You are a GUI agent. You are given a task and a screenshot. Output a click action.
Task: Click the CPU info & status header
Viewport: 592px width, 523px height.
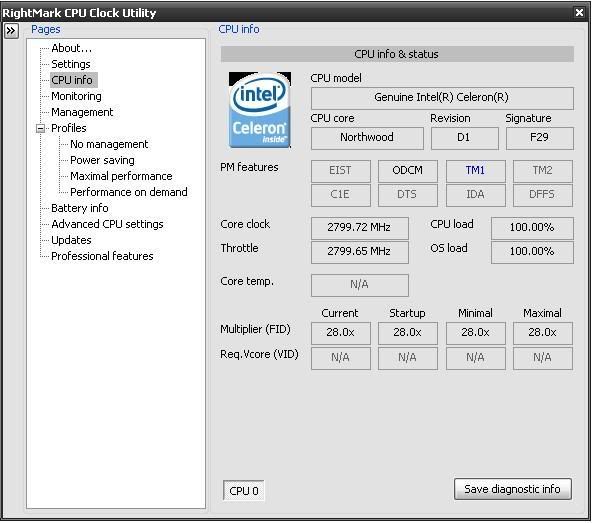coord(397,54)
